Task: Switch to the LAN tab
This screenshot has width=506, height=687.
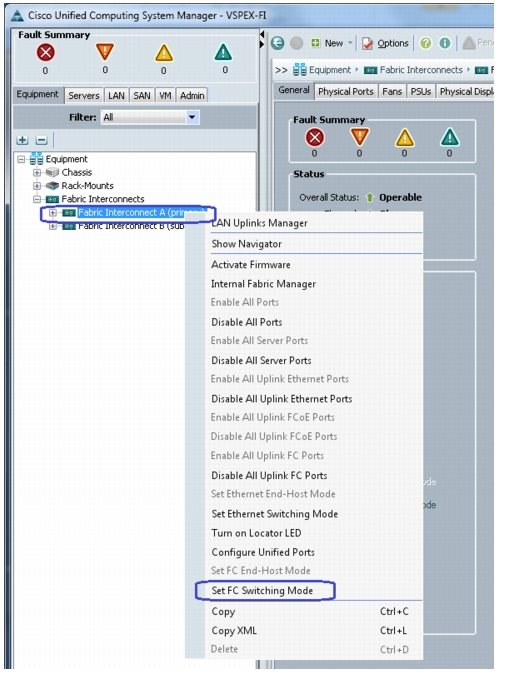Action: (x=117, y=96)
